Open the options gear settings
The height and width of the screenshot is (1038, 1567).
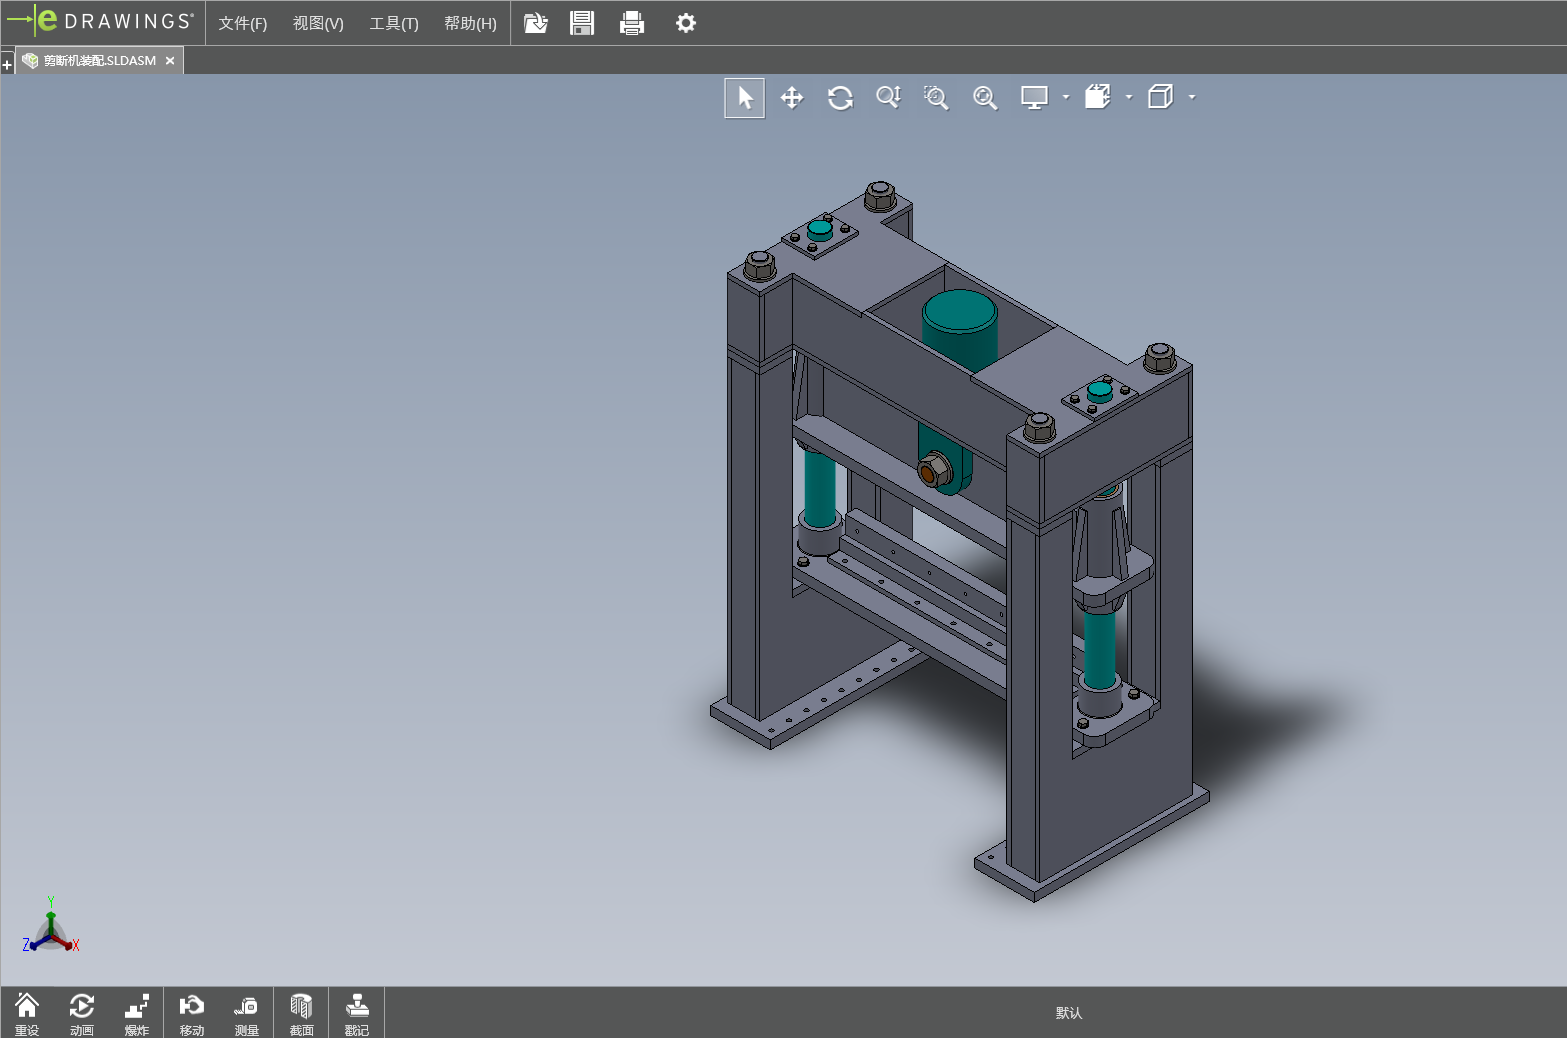tap(686, 23)
